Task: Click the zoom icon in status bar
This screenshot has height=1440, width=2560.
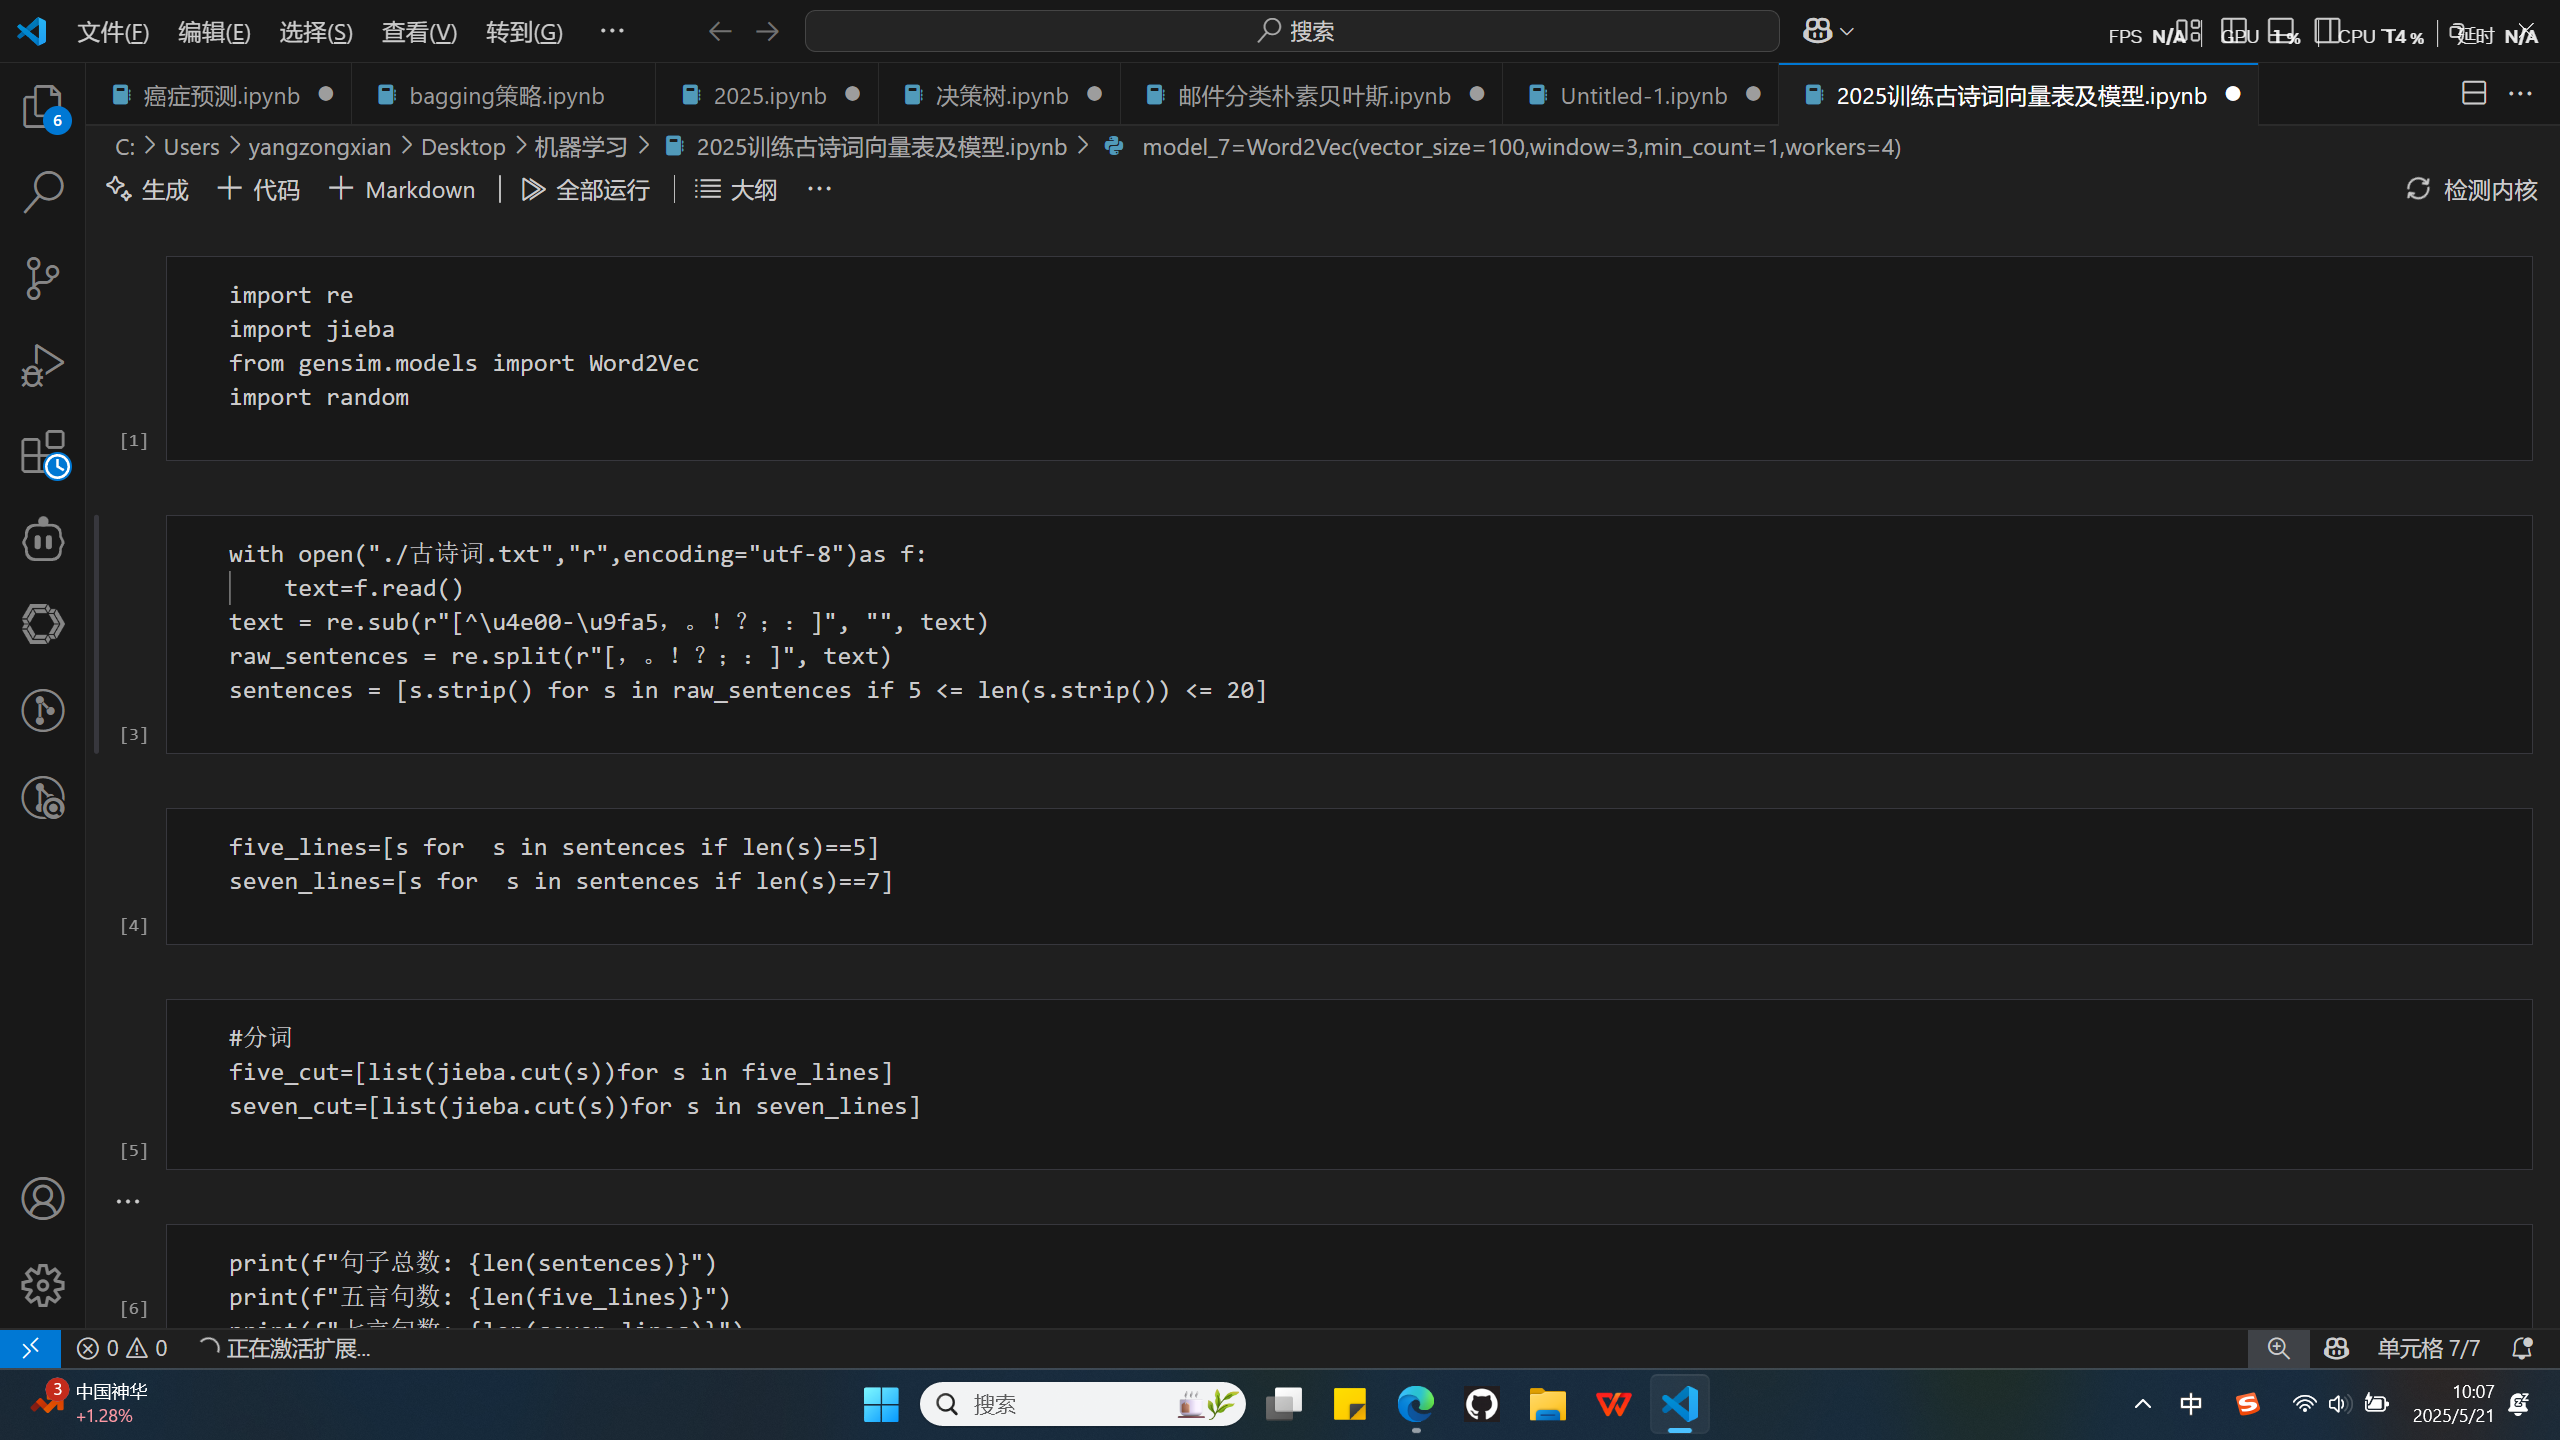Action: (x=2278, y=1348)
